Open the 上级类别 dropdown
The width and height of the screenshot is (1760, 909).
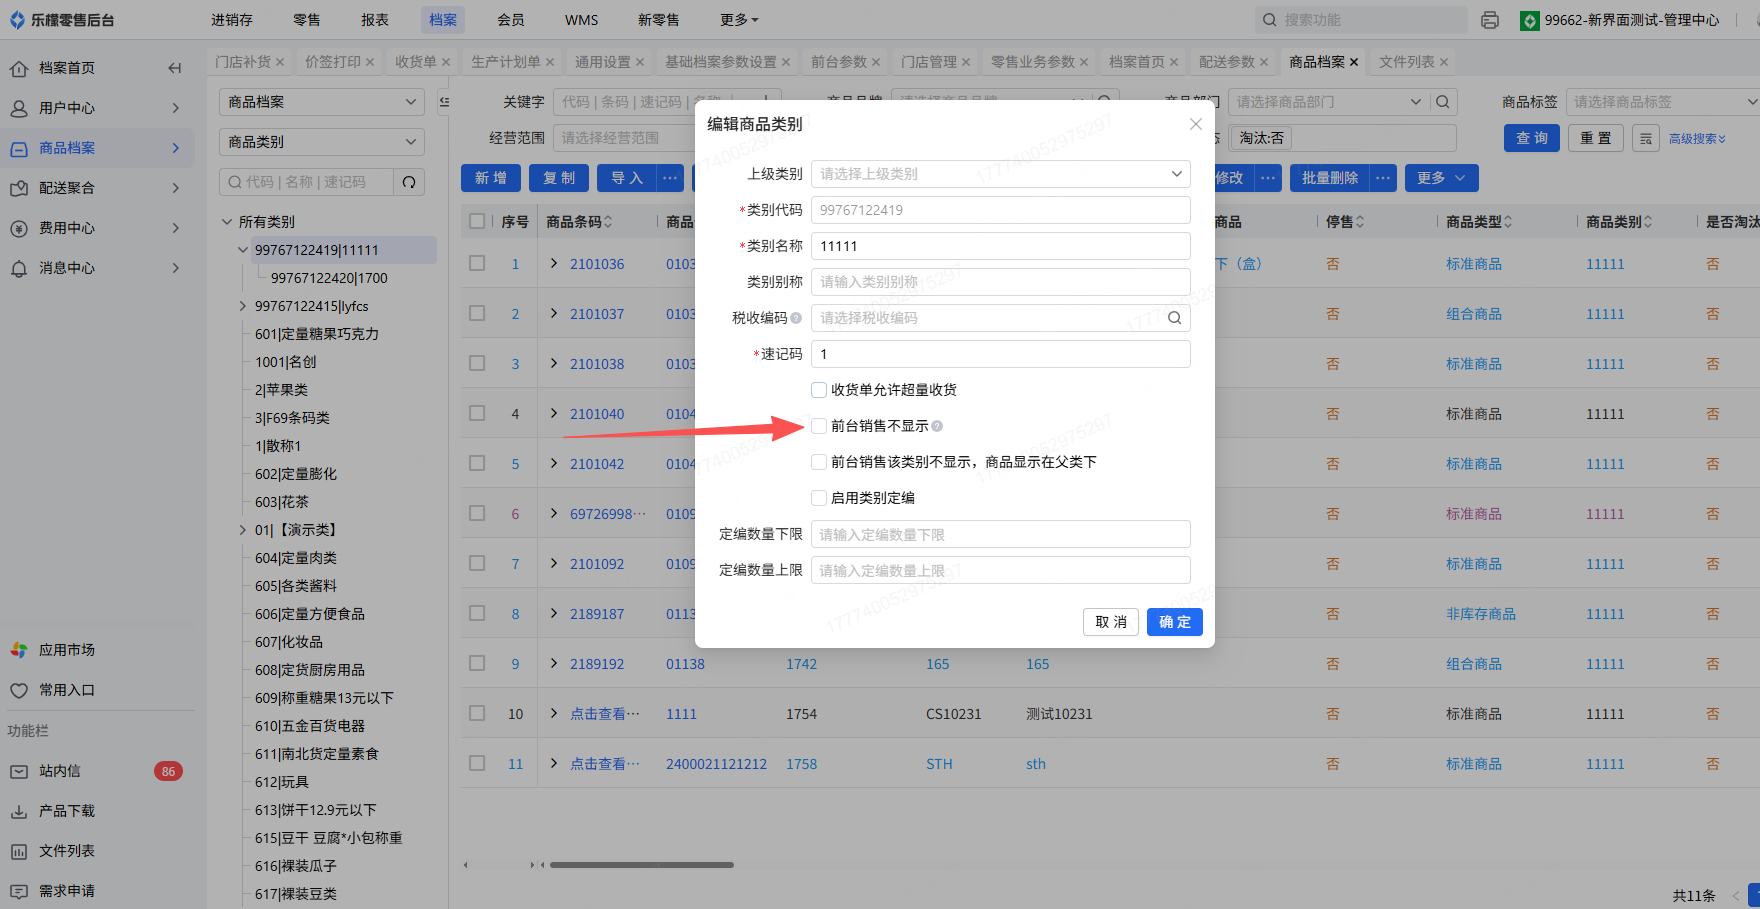point(1000,174)
